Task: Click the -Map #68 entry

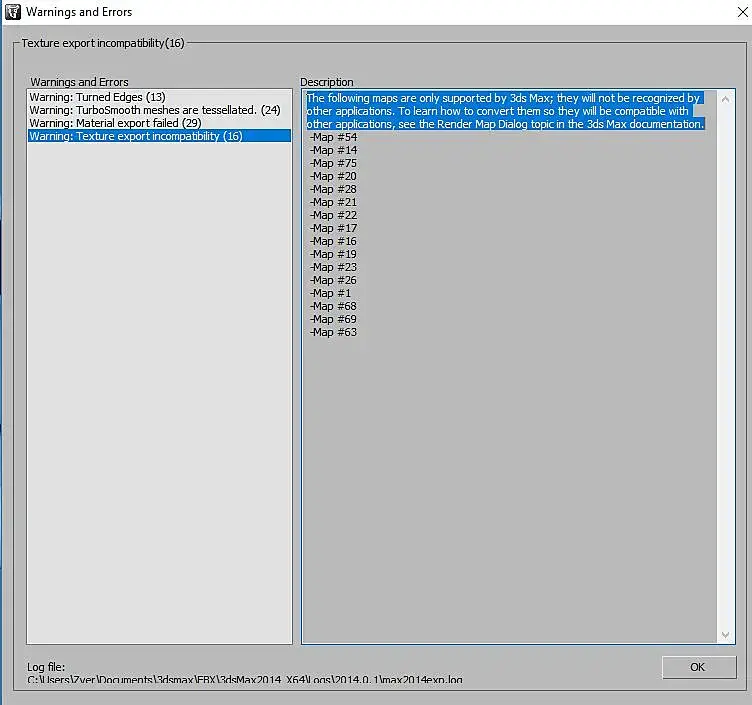Action: (x=333, y=306)
